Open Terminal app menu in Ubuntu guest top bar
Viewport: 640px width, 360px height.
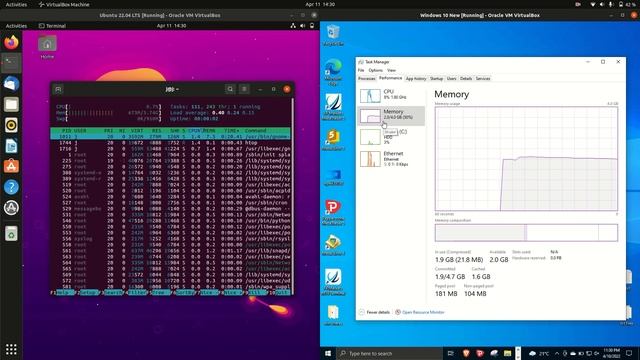(52, 26)
